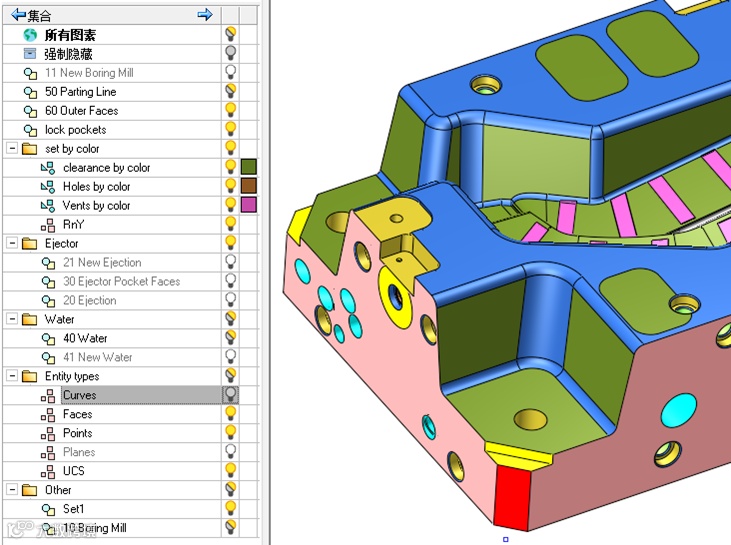Viewport: 731px width, 545px height.
Task: Collapse the Other folder
Action: pyautogui.click(x=12, y=490)
